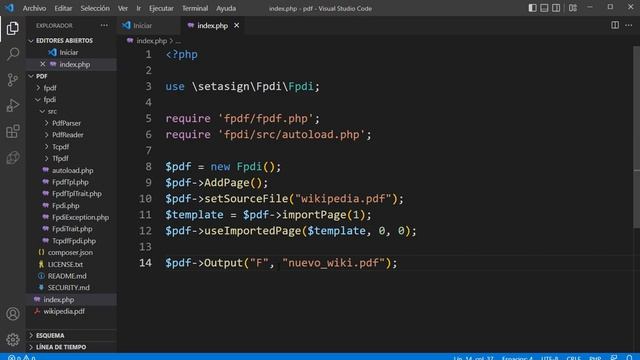
Task: Click the CRLF line ending status item
Action: click(x=573, y=358)
